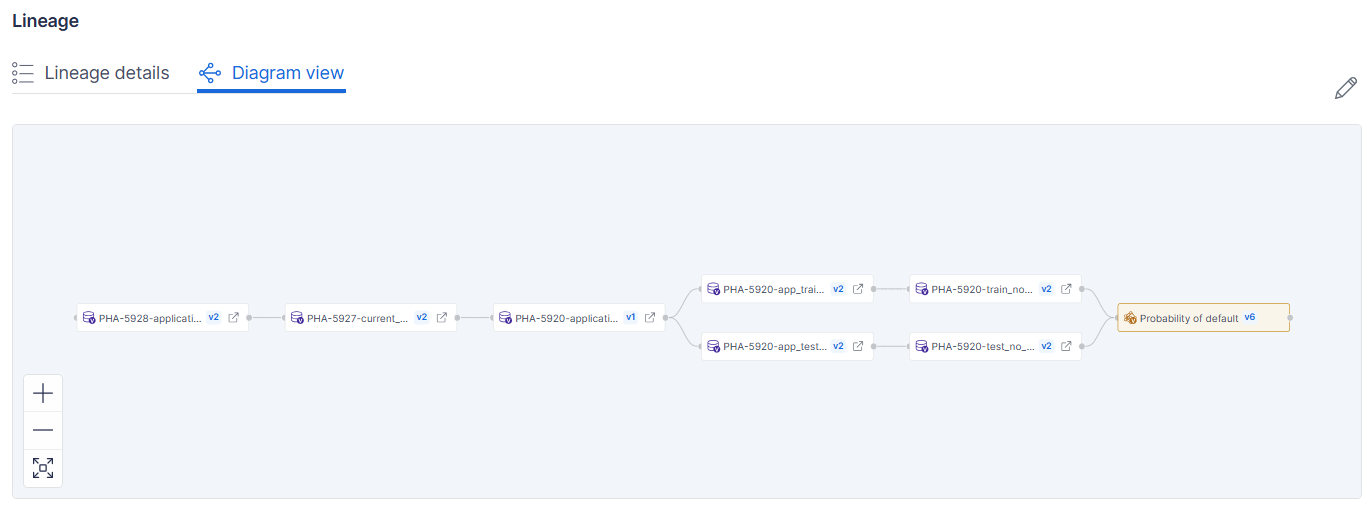This screenshot has width=1371, height=508.
Task: Click dataset icon on PHA-5920-app_train node
Action: (x=713, y=289)
